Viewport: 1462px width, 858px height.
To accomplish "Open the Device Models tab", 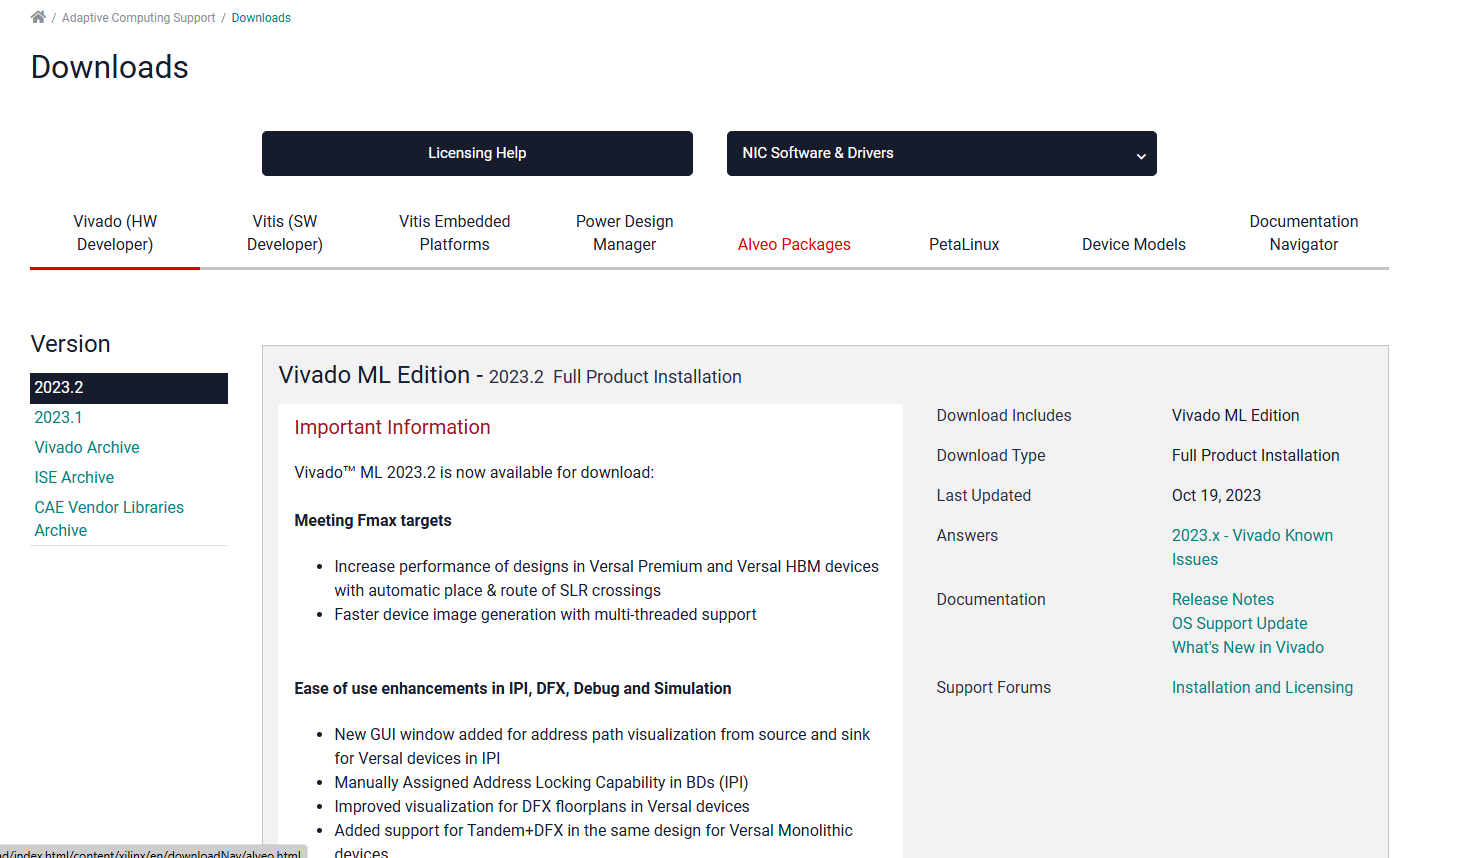I will (1134, 244).
